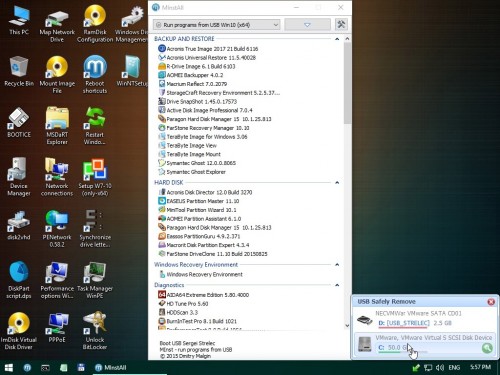
Task: Click the green magnifier on drive C:
Action: 487,348
